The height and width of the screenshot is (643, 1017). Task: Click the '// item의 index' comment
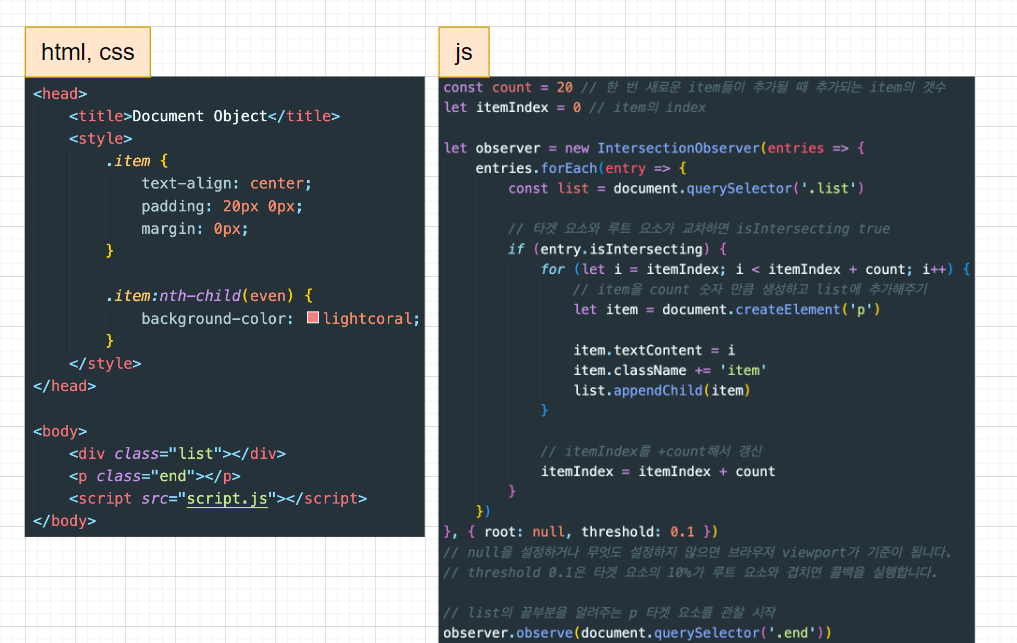pos(647,108)
